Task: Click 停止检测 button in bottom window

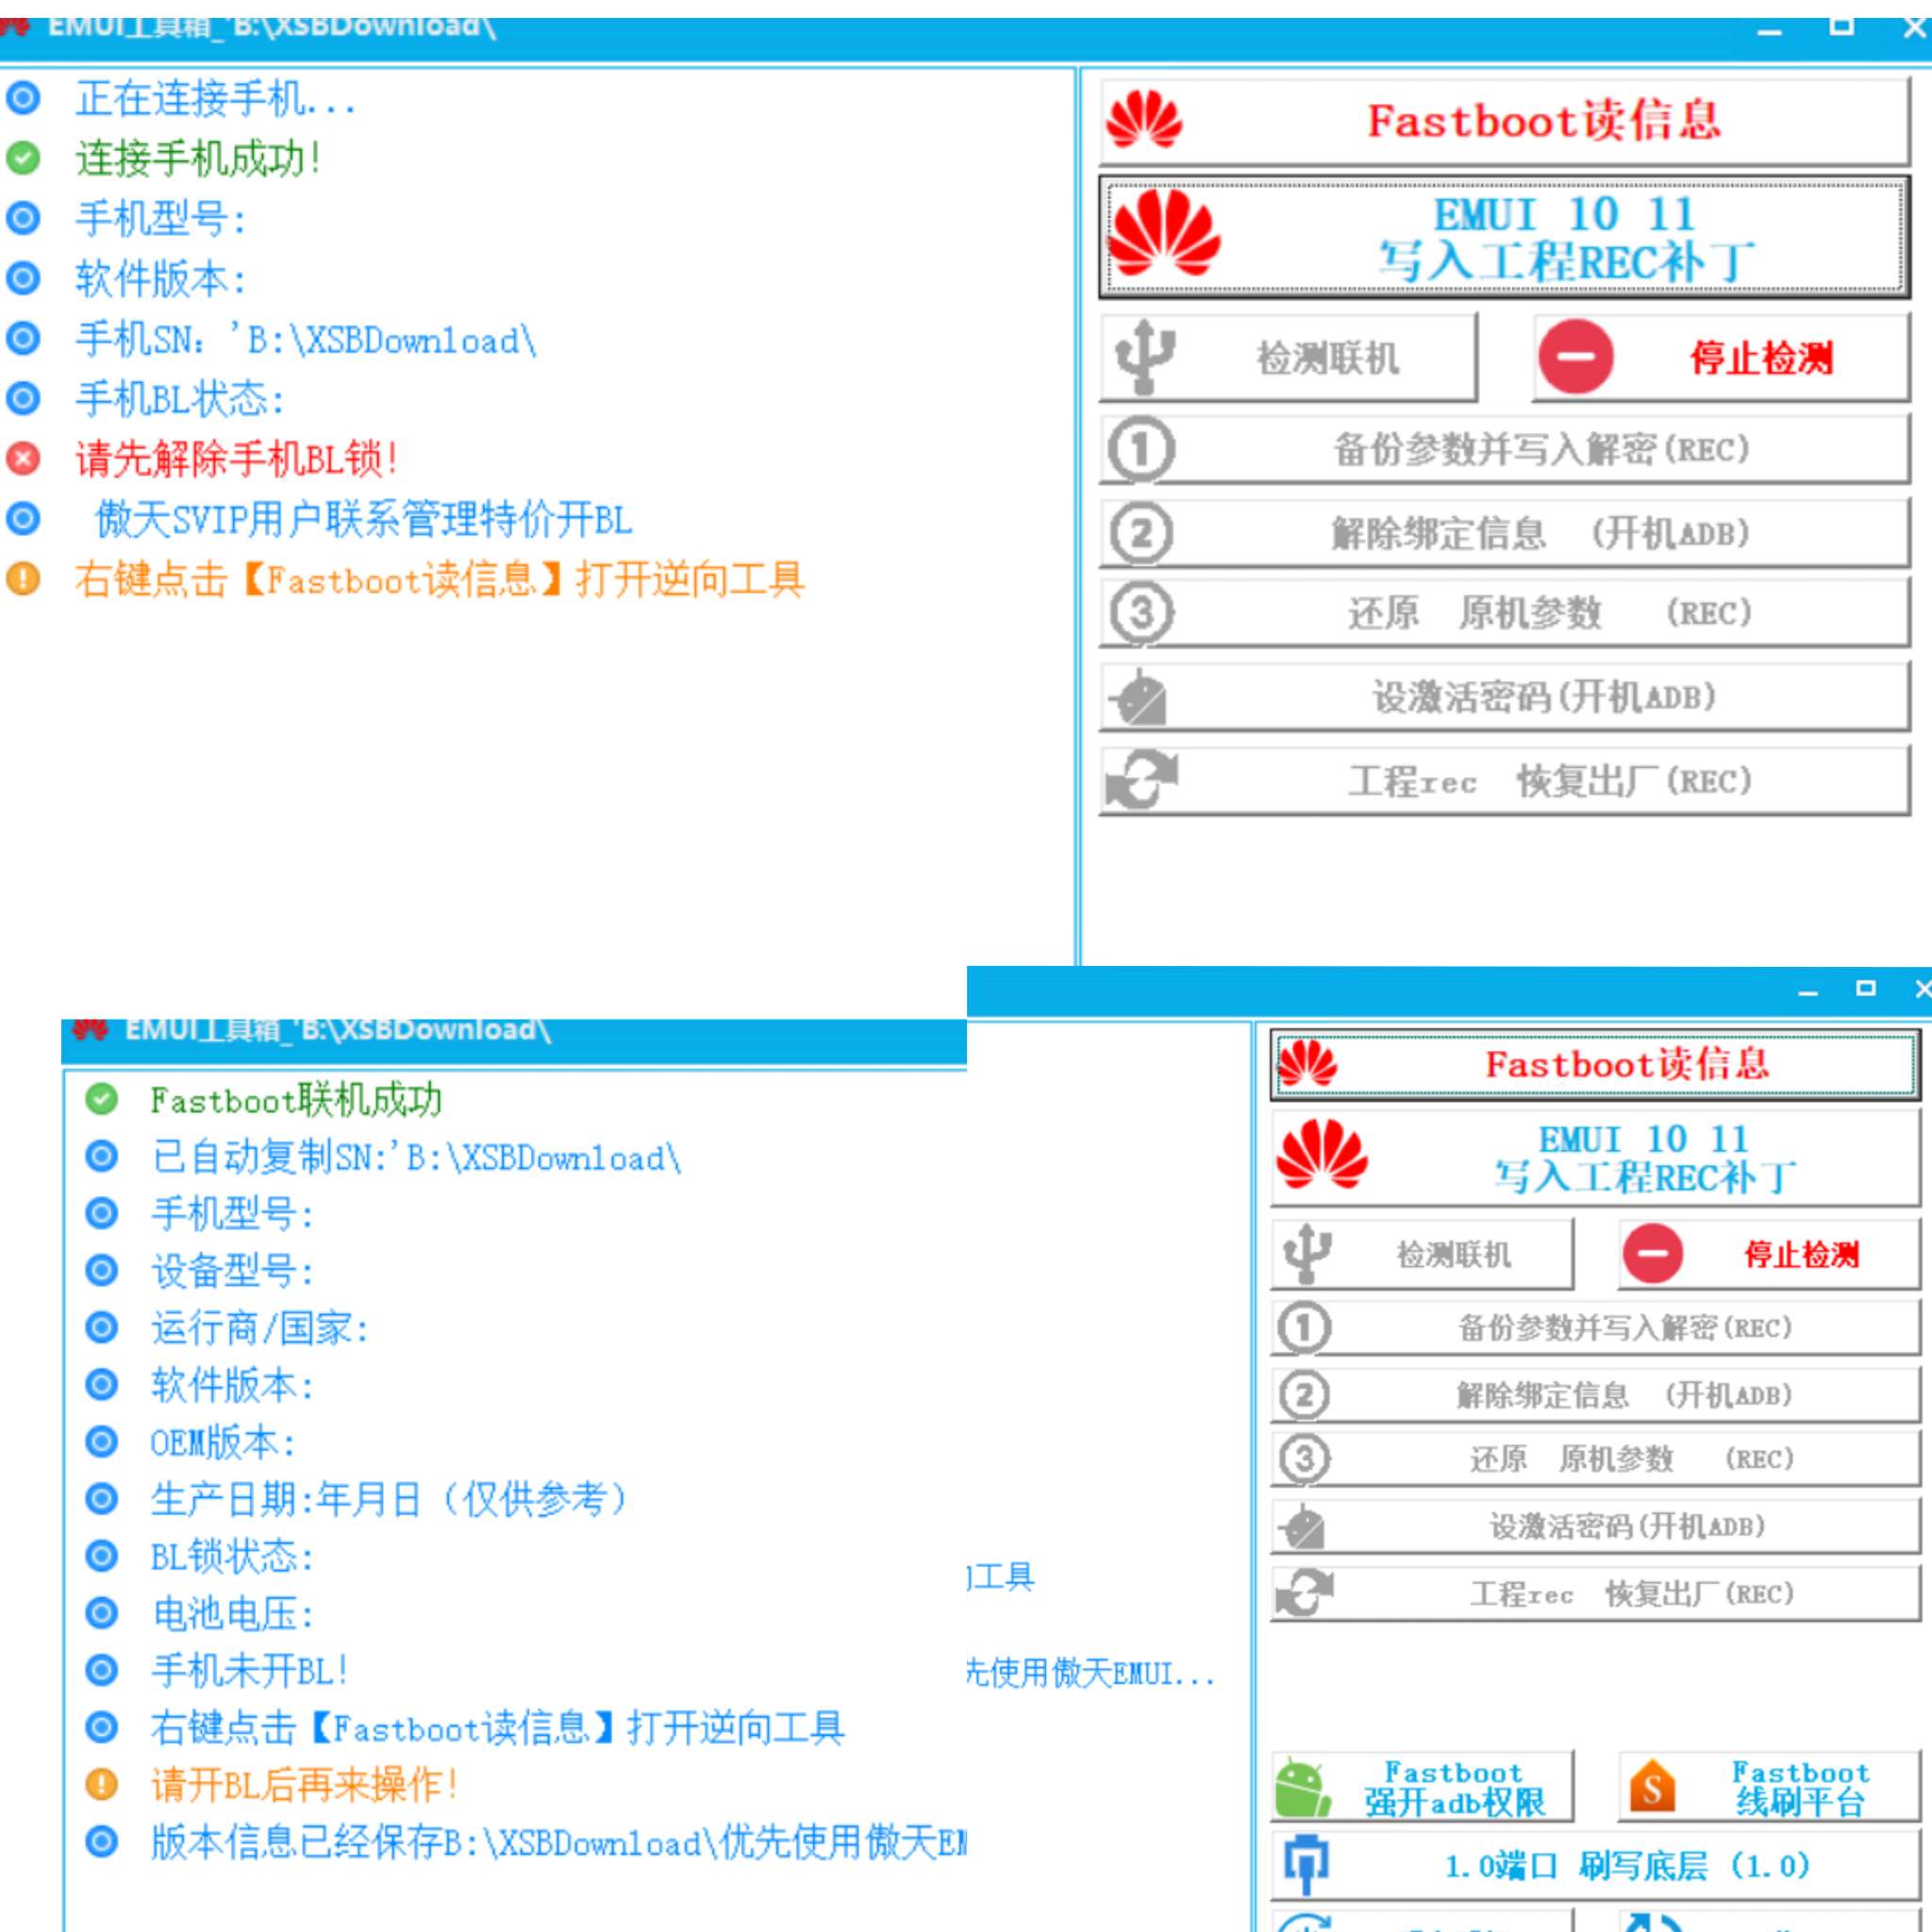Action: (x=1769, y=1254)
